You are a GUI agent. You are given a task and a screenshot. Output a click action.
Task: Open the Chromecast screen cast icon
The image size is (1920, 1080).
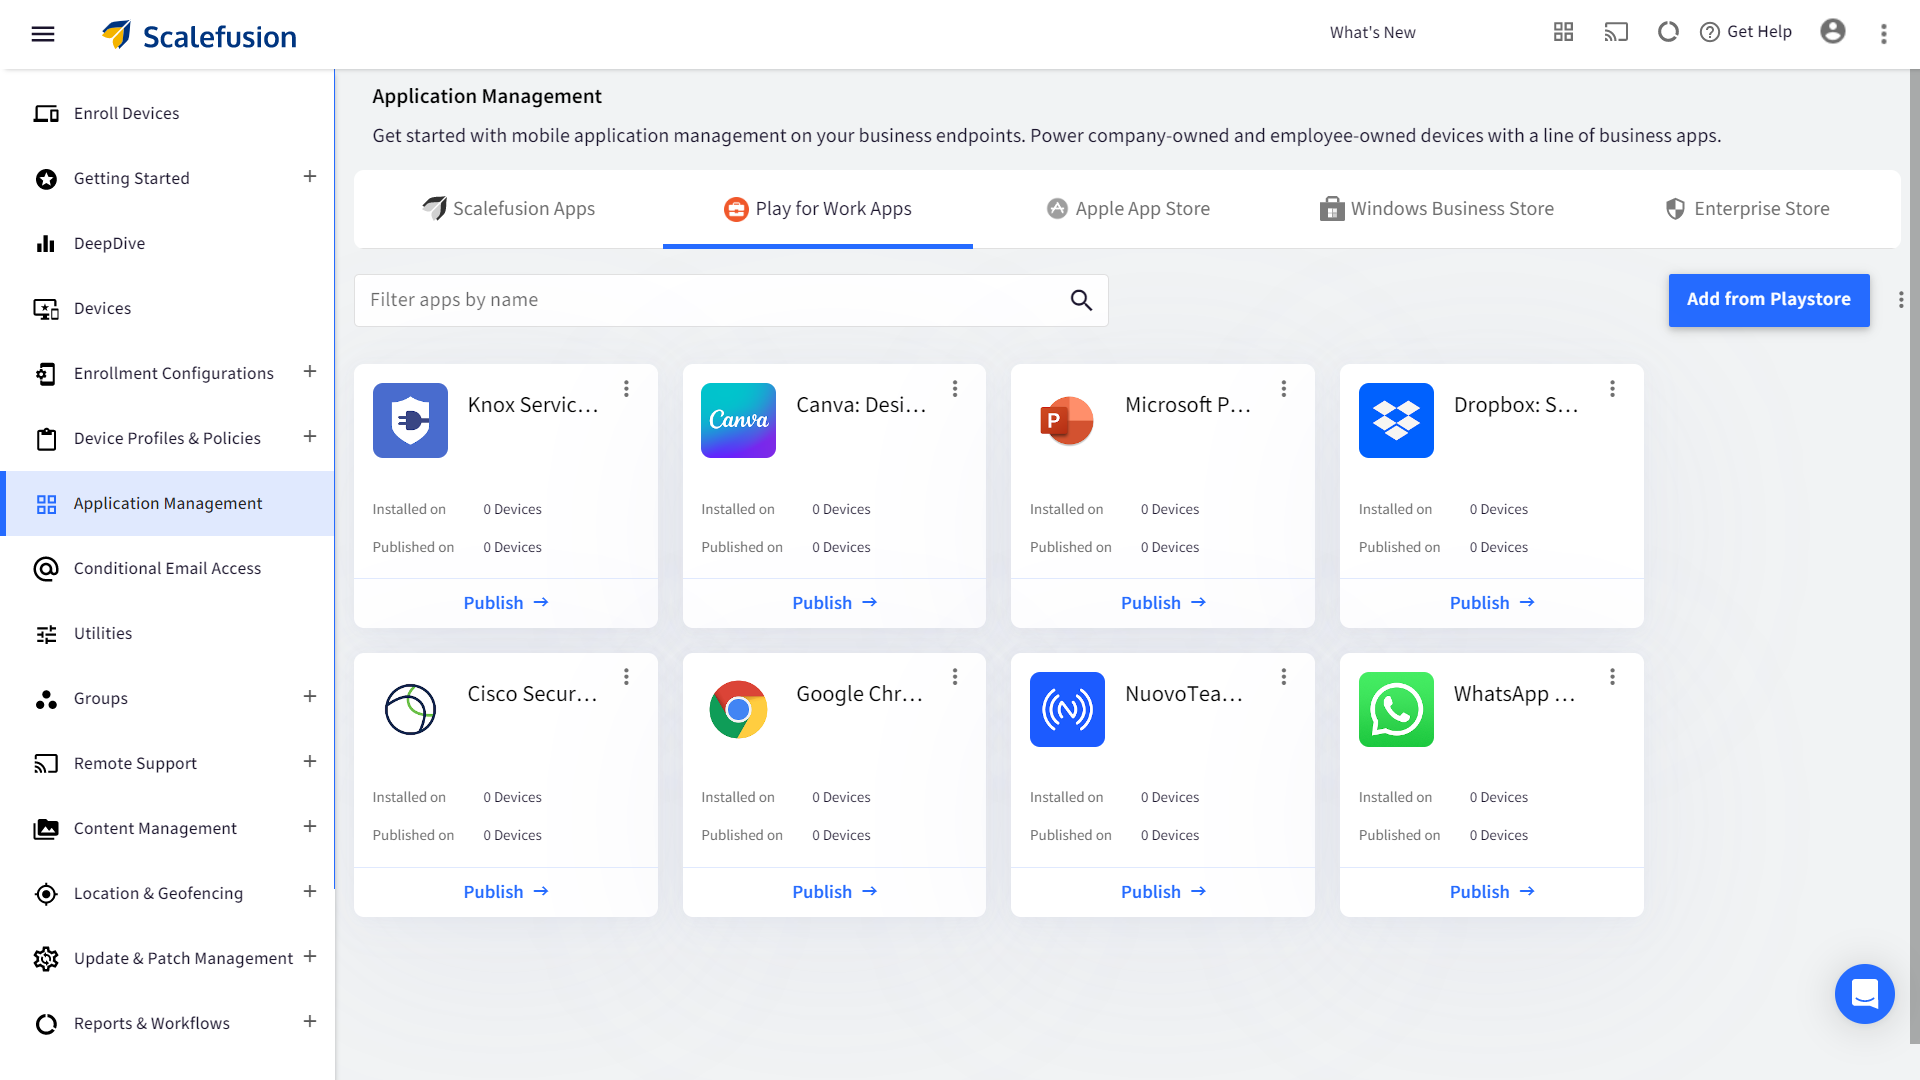1616,32
